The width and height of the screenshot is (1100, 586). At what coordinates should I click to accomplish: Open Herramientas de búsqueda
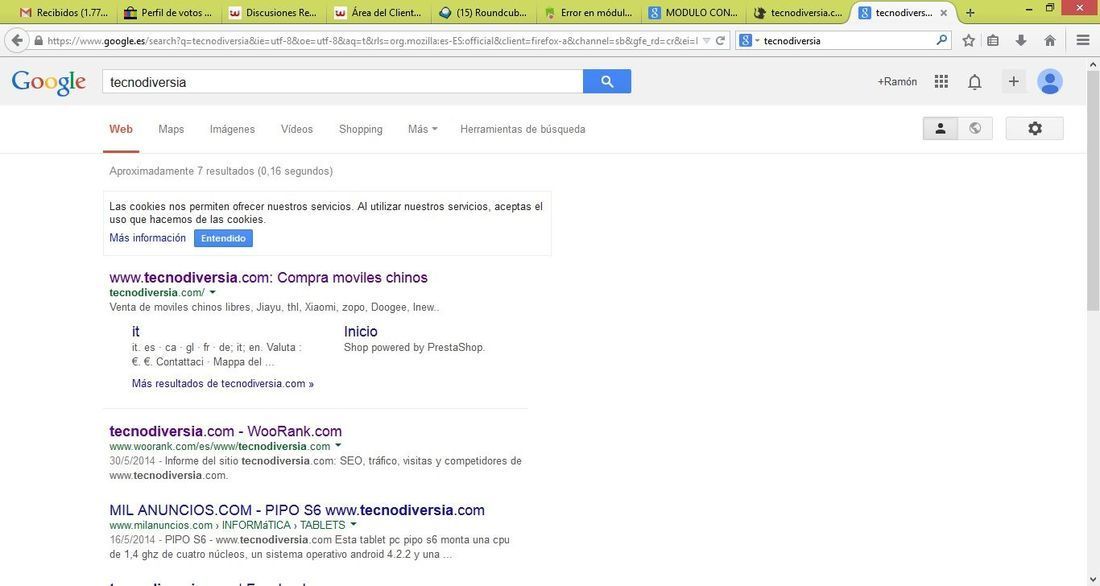tap(523, 129)
